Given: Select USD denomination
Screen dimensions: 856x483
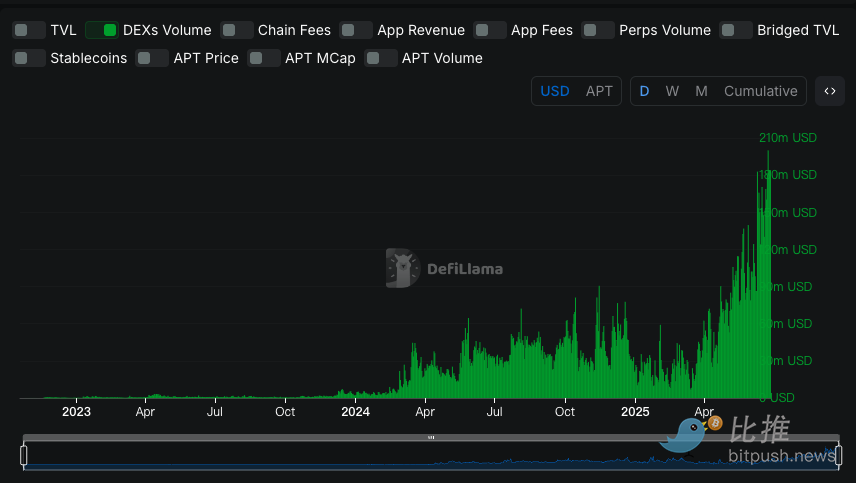Looking at the screenshot, I should tap(555, 91).
